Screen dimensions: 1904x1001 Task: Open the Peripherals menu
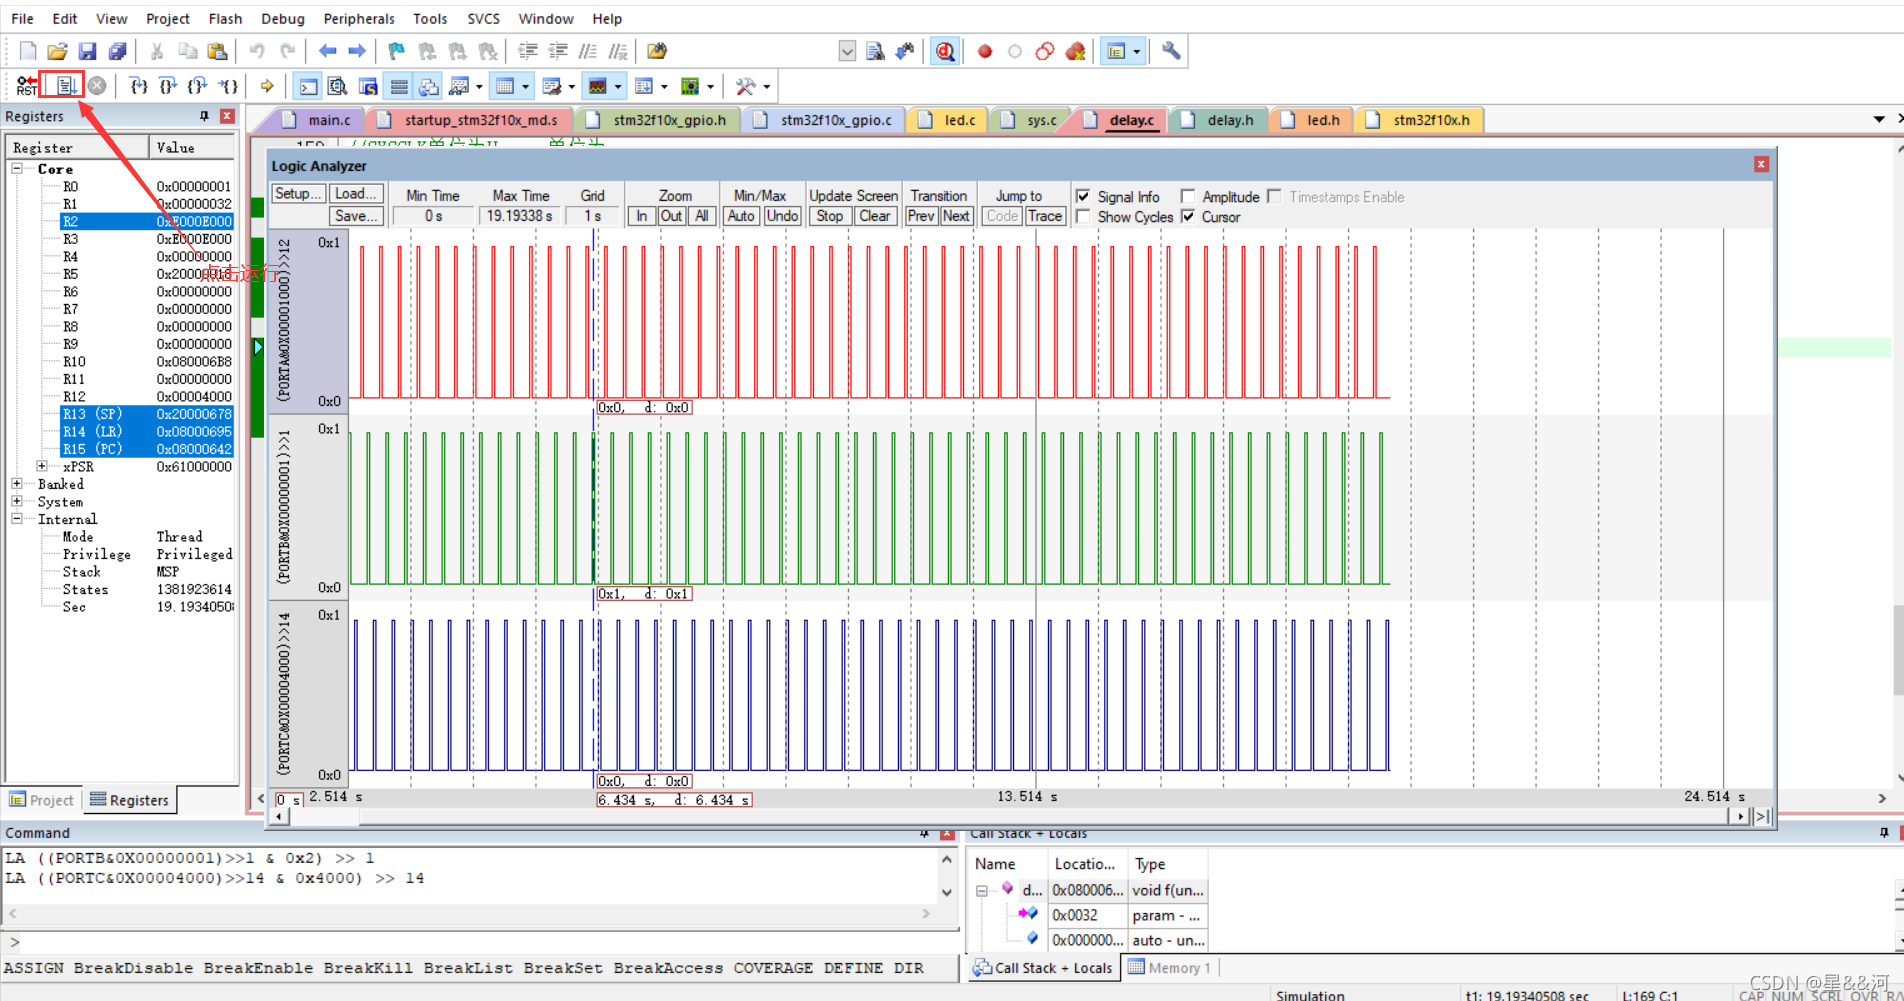tap(359, 18)
